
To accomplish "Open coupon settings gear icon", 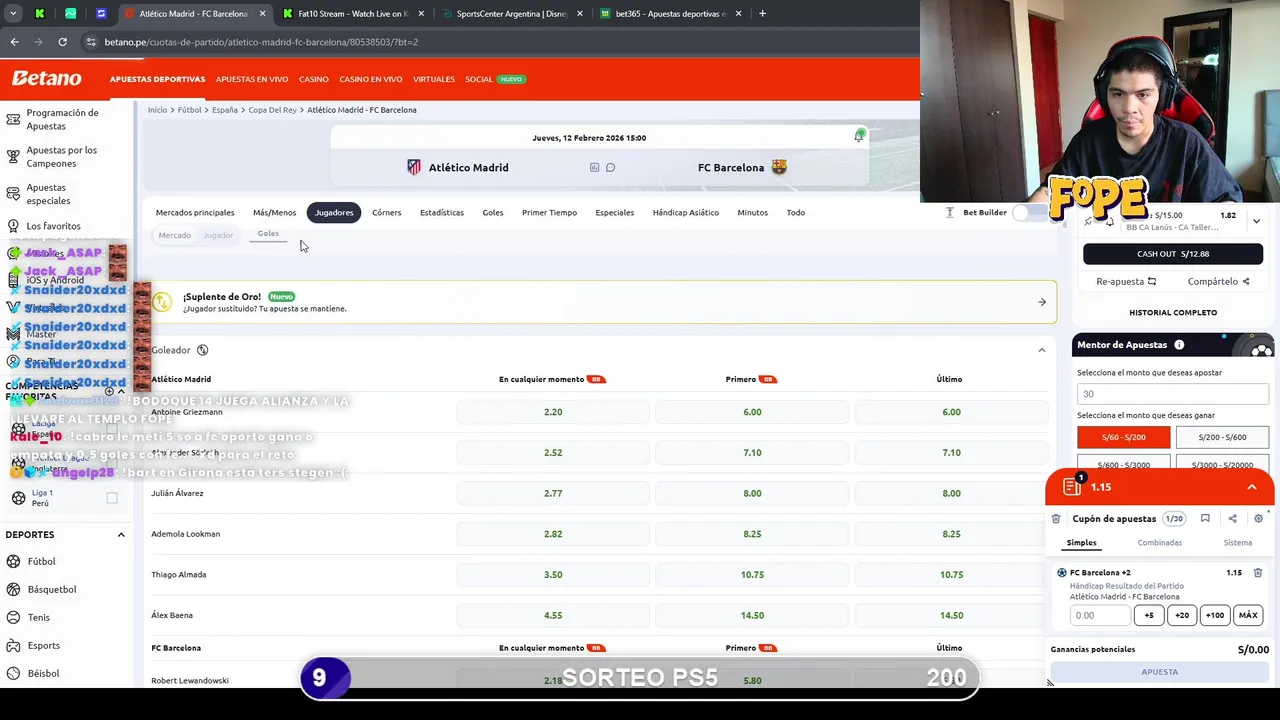I will click(x=1258, y=518).
